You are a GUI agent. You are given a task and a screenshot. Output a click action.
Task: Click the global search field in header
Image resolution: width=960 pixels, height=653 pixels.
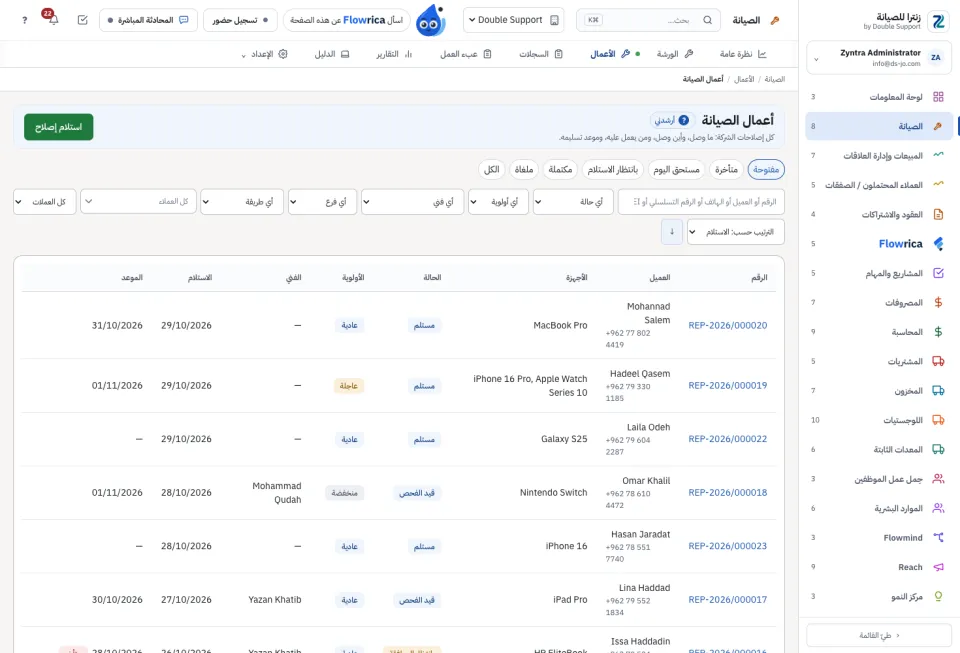[x=648, y=20]
